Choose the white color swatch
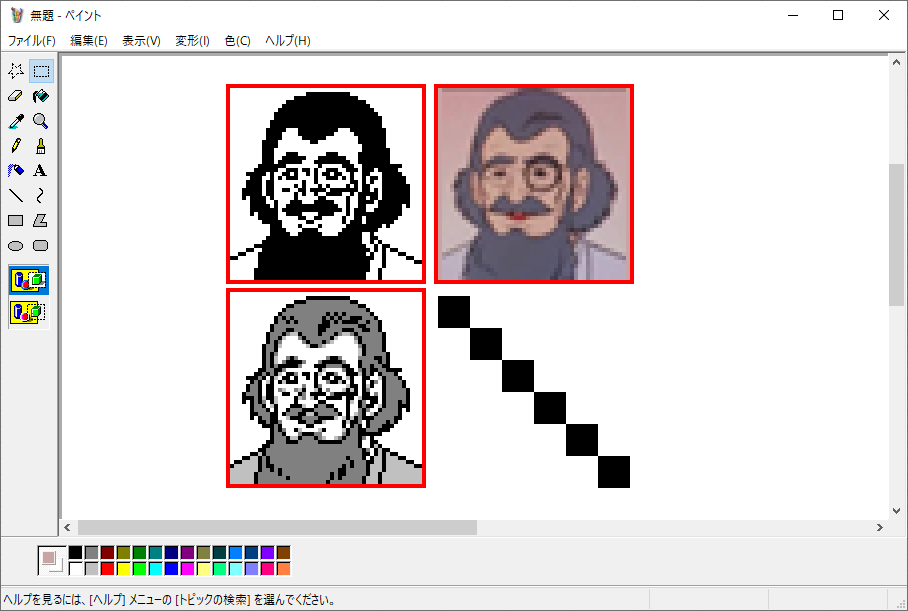This screenshot has height=611, width=908. pyautogui.click(x=76, y=569)
